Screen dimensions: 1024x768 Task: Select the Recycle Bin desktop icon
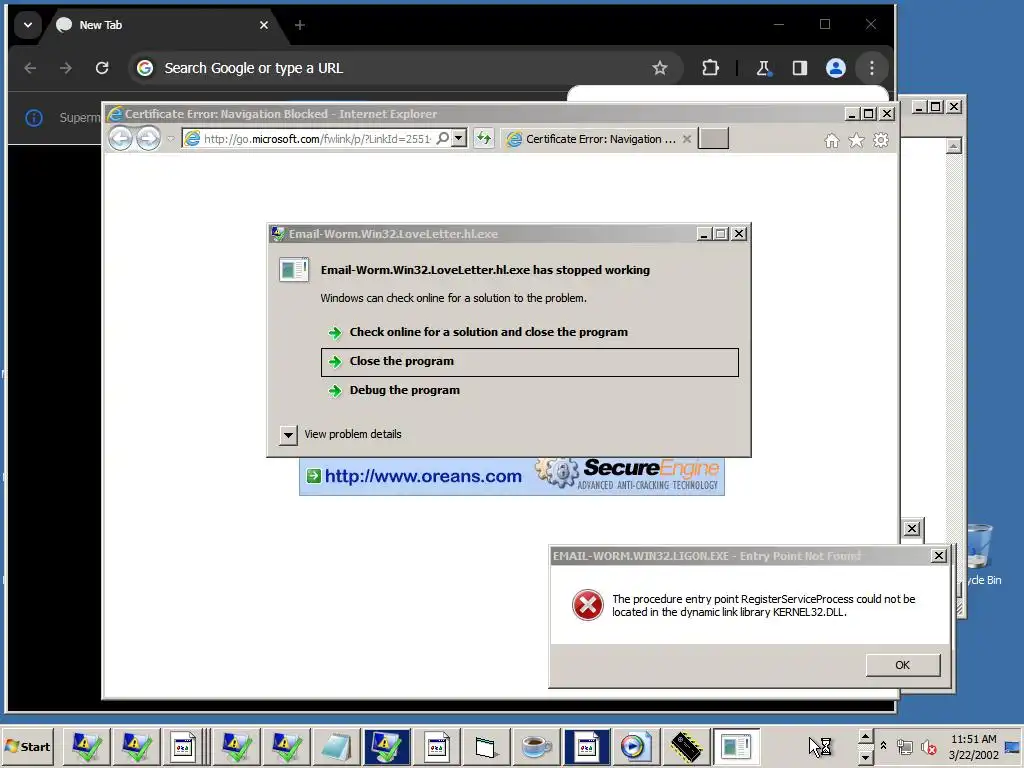[x=980, y=554]
